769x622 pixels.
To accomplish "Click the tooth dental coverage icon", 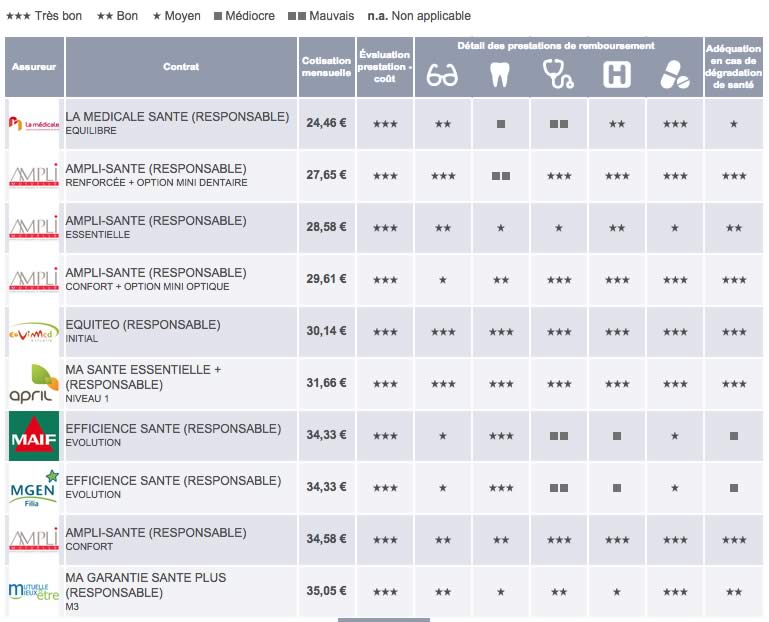I will [500, 75].
